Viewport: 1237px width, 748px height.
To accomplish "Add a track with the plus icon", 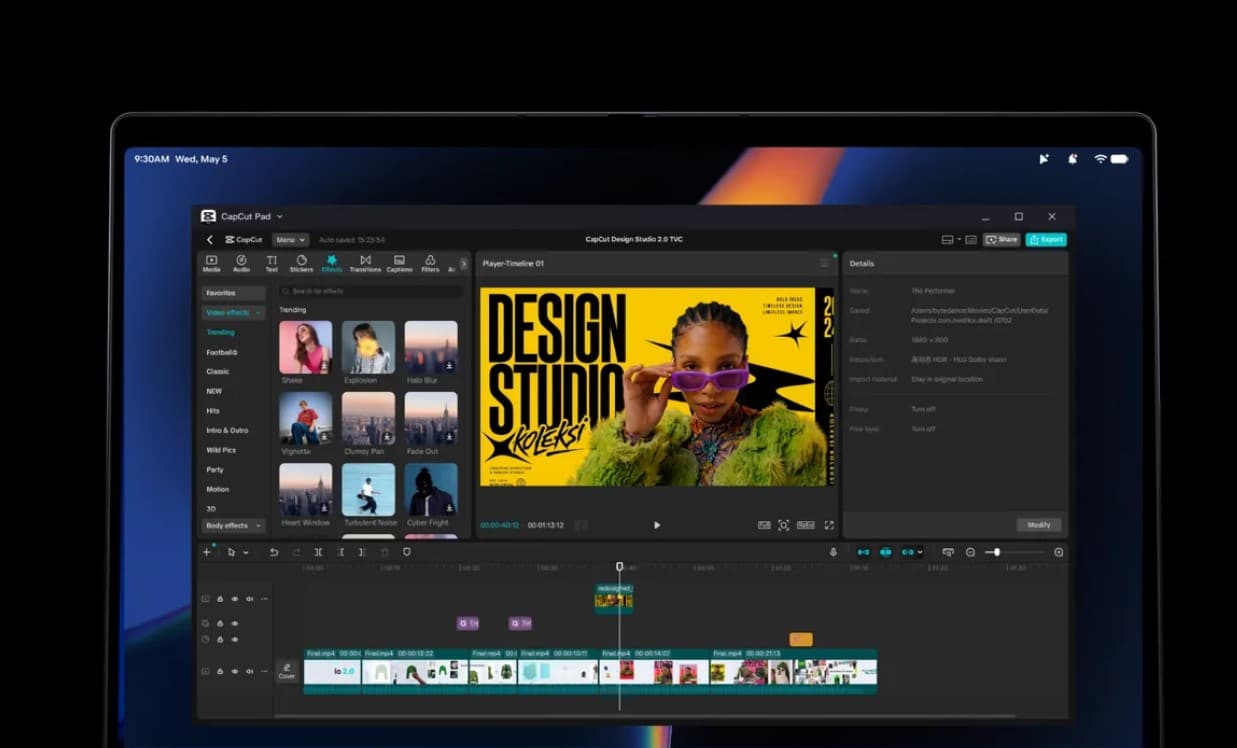I will click(x=207, y=552).
